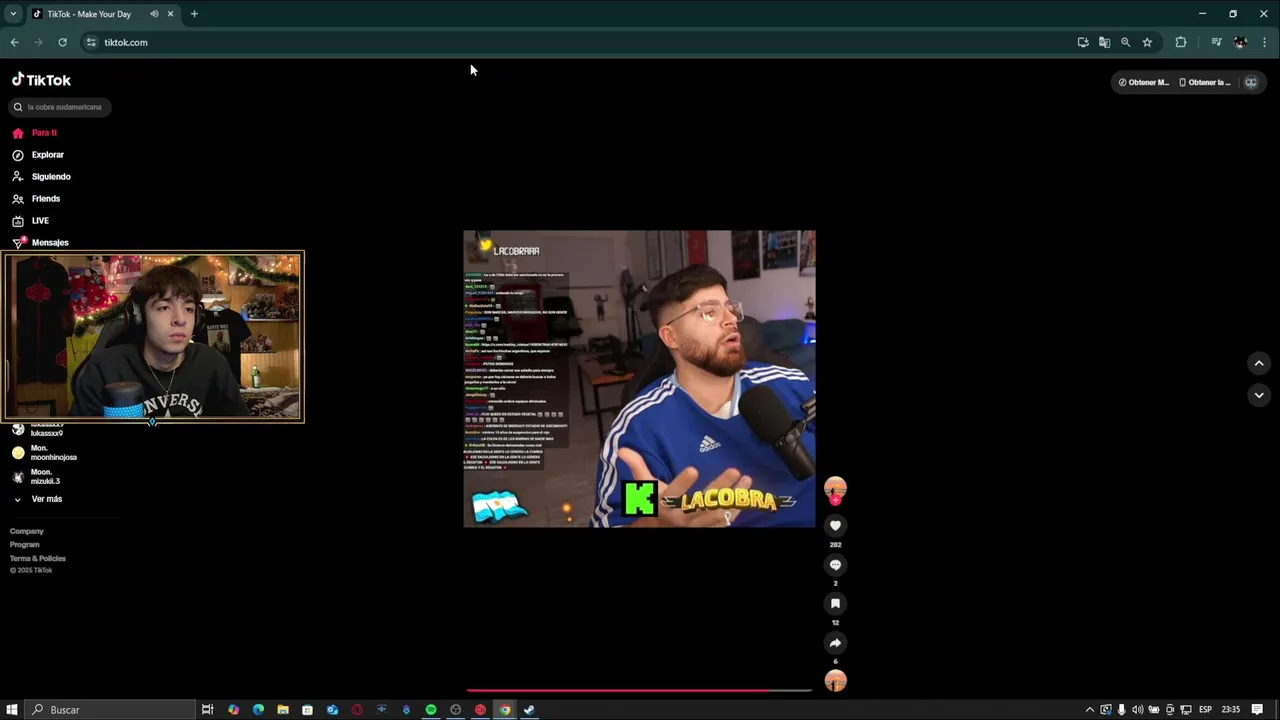Open the zoom magnifier in the address bar

pyautogui.click(x=1125, y=42)
